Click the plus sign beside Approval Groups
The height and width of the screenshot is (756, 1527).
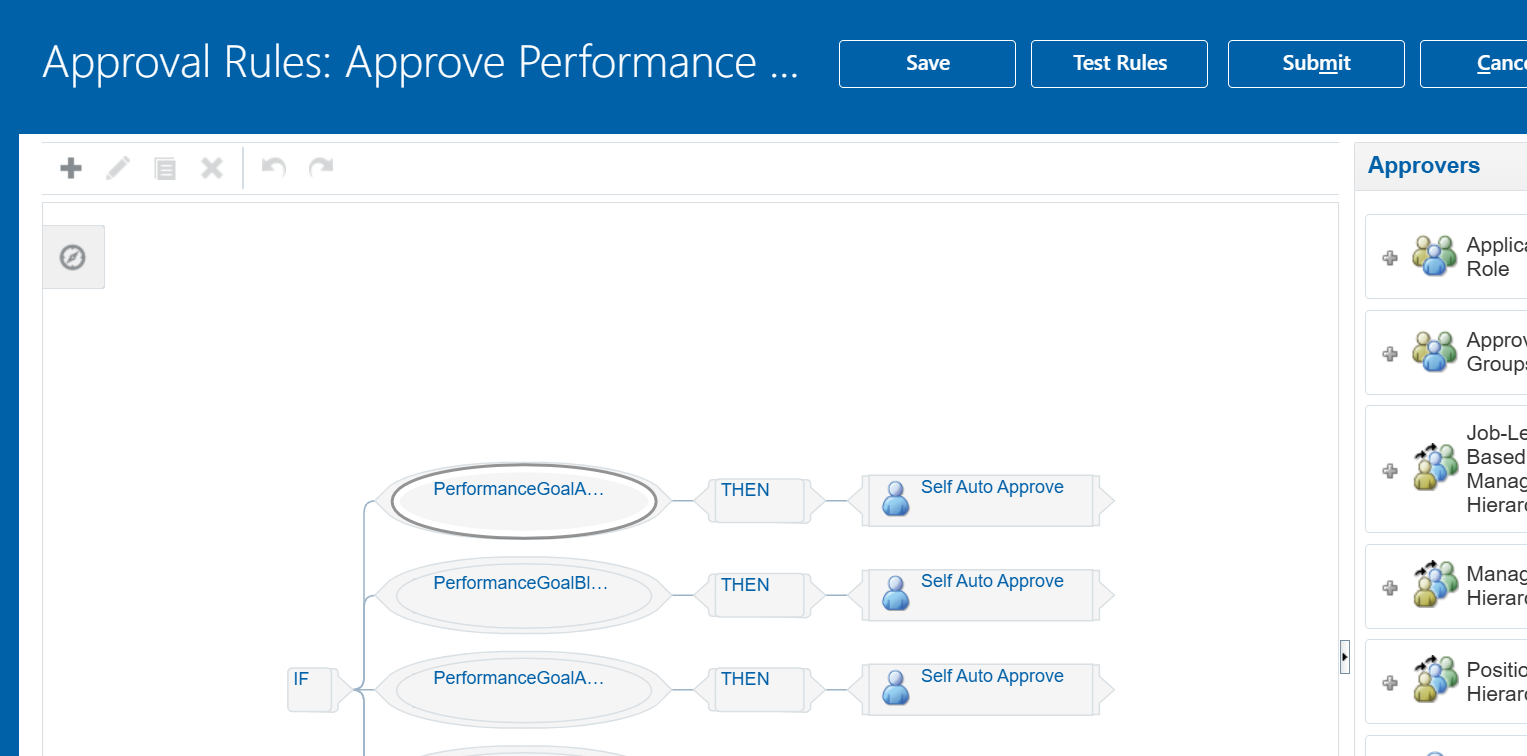[1389, 353]
